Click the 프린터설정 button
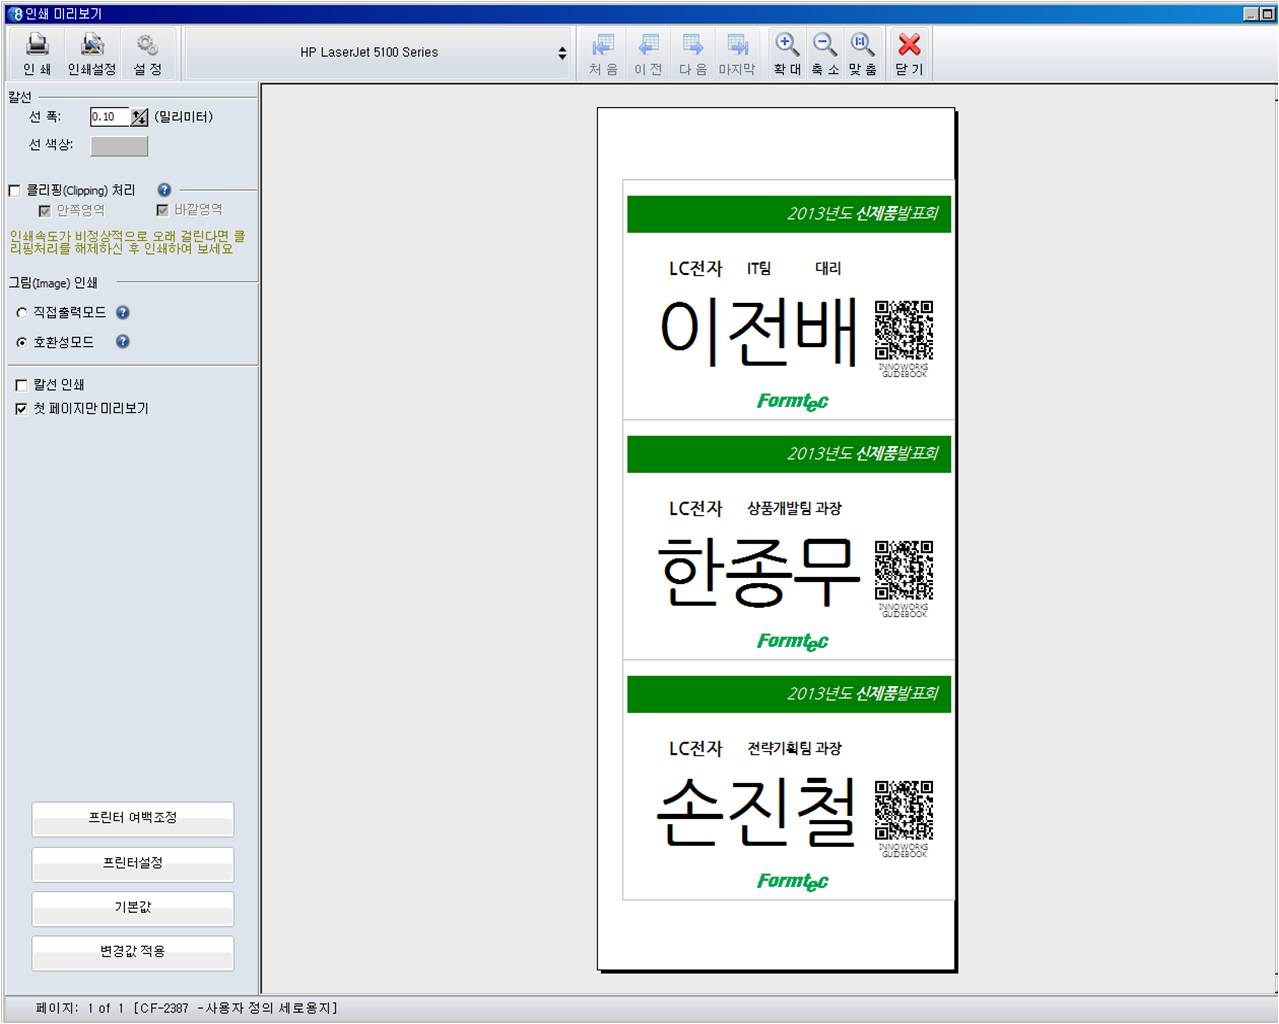The height and width of the screenshot is (1024, 1279). pyautogui.click(x=133, y=863)
